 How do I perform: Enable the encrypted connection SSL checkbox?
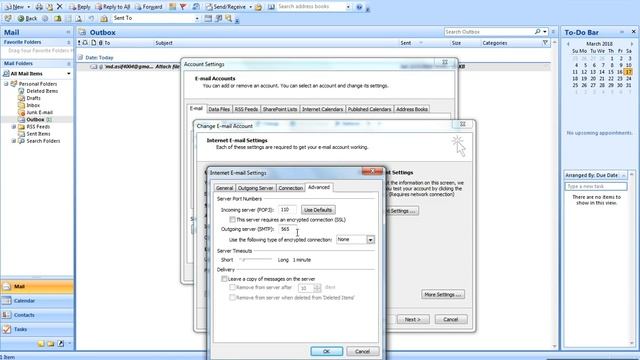232,220
